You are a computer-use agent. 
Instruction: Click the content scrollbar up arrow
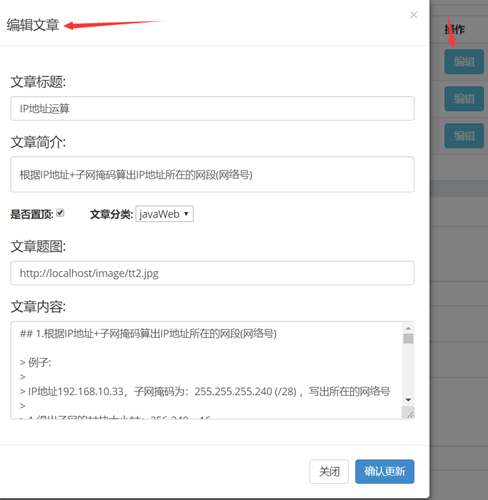tap(408, 328)
